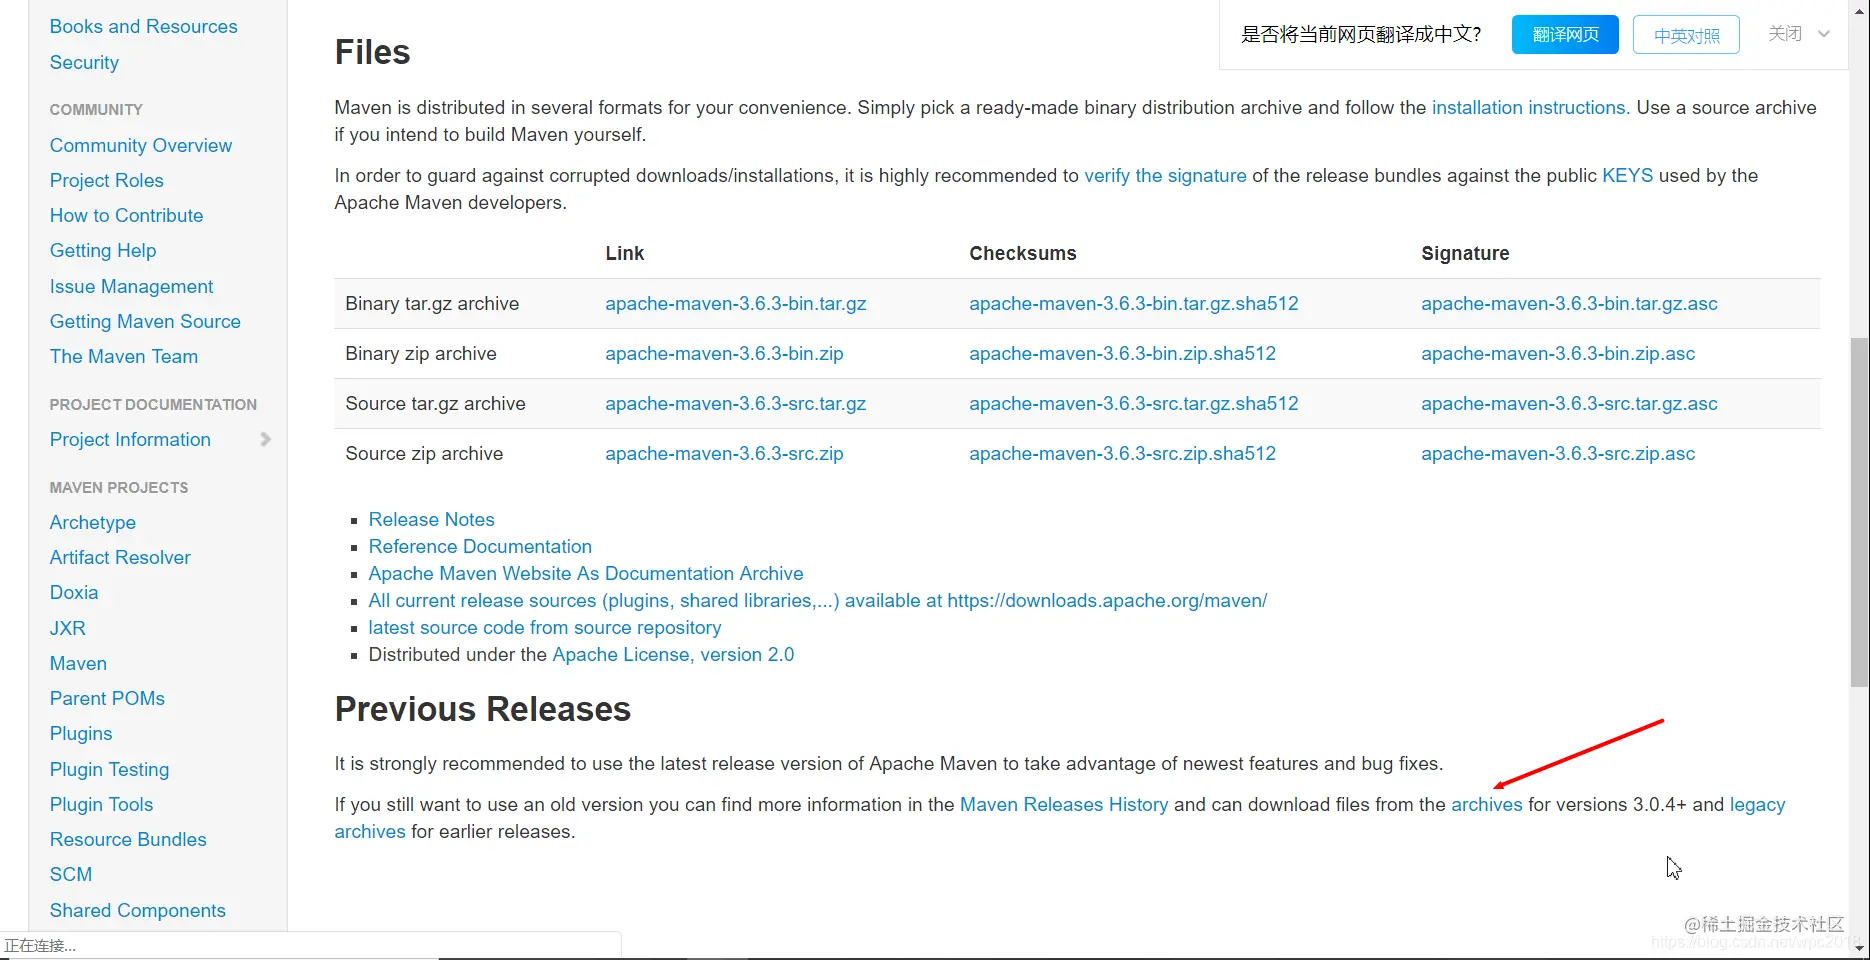Click the page vertical scrollbar thumb
Image resolution: width=1870 pixels, height=960 pixels.
click(1860, 512)
